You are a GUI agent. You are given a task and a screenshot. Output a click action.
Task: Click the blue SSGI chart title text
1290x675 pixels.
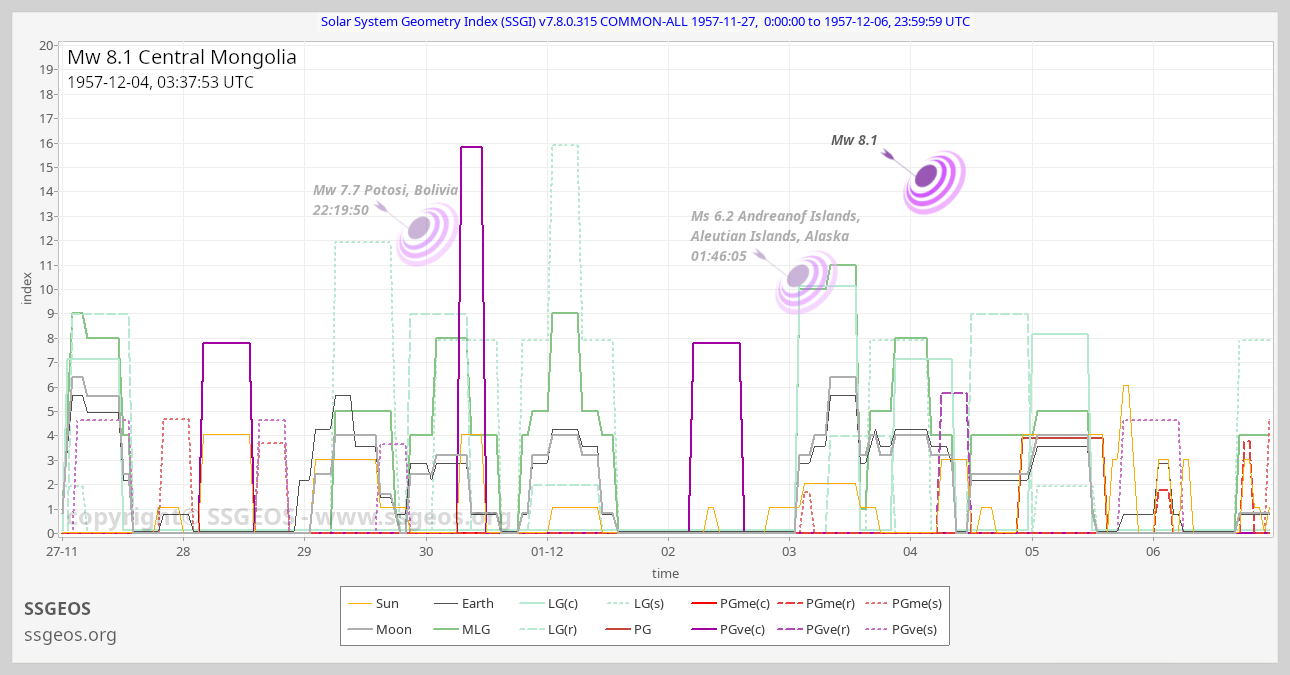[645, 22]
